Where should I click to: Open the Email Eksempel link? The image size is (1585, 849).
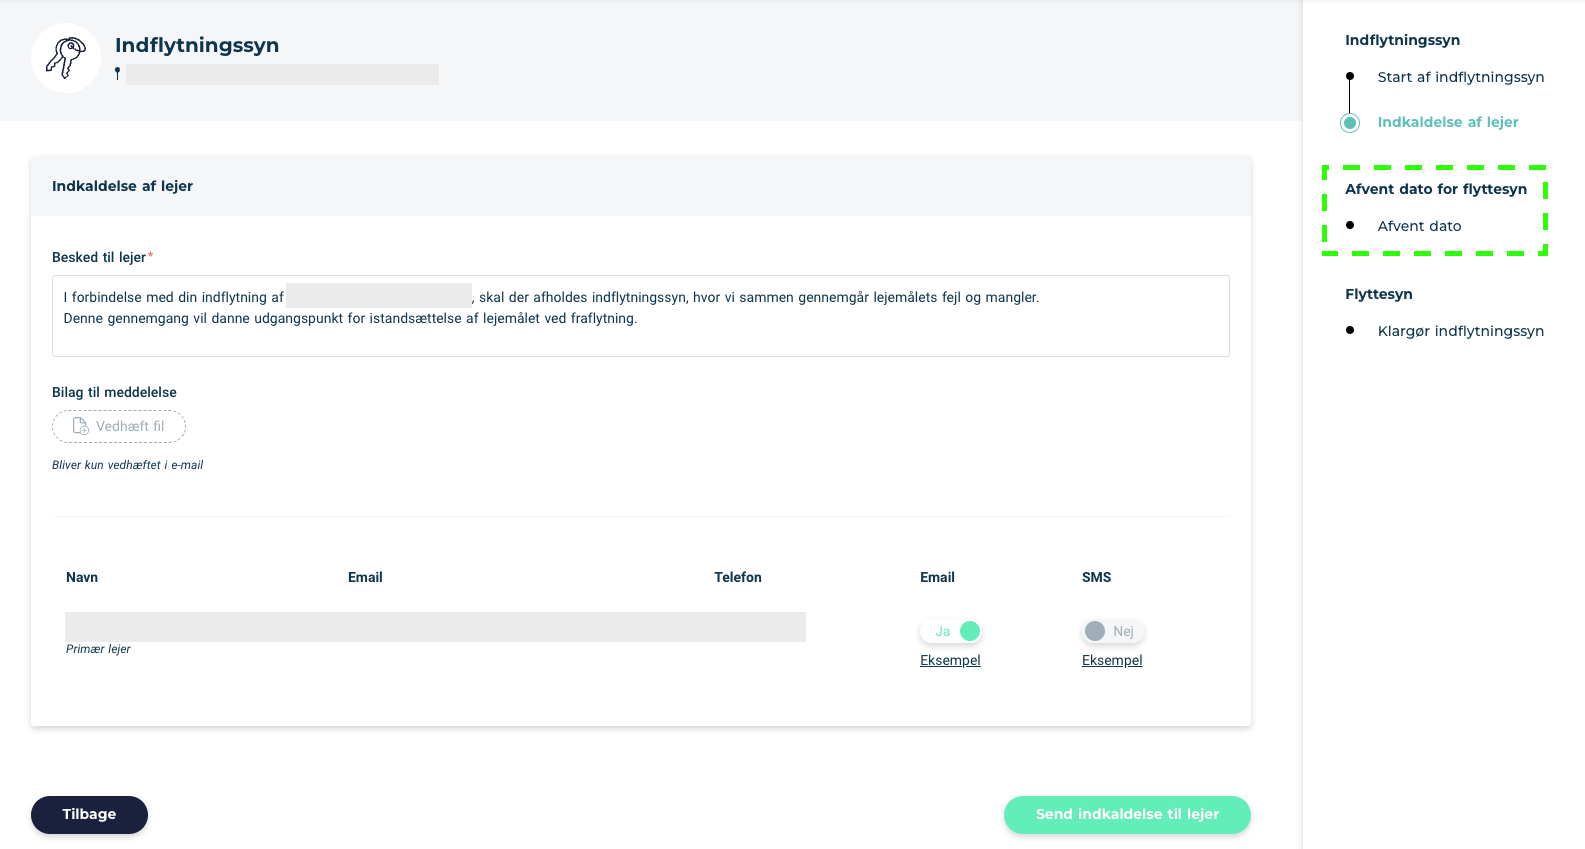coord(950,660)
